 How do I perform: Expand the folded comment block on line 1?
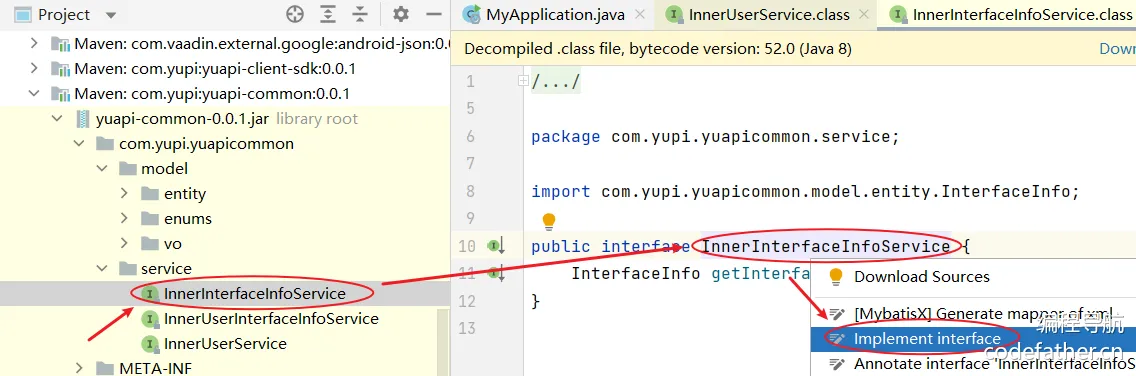click(523, 82)
